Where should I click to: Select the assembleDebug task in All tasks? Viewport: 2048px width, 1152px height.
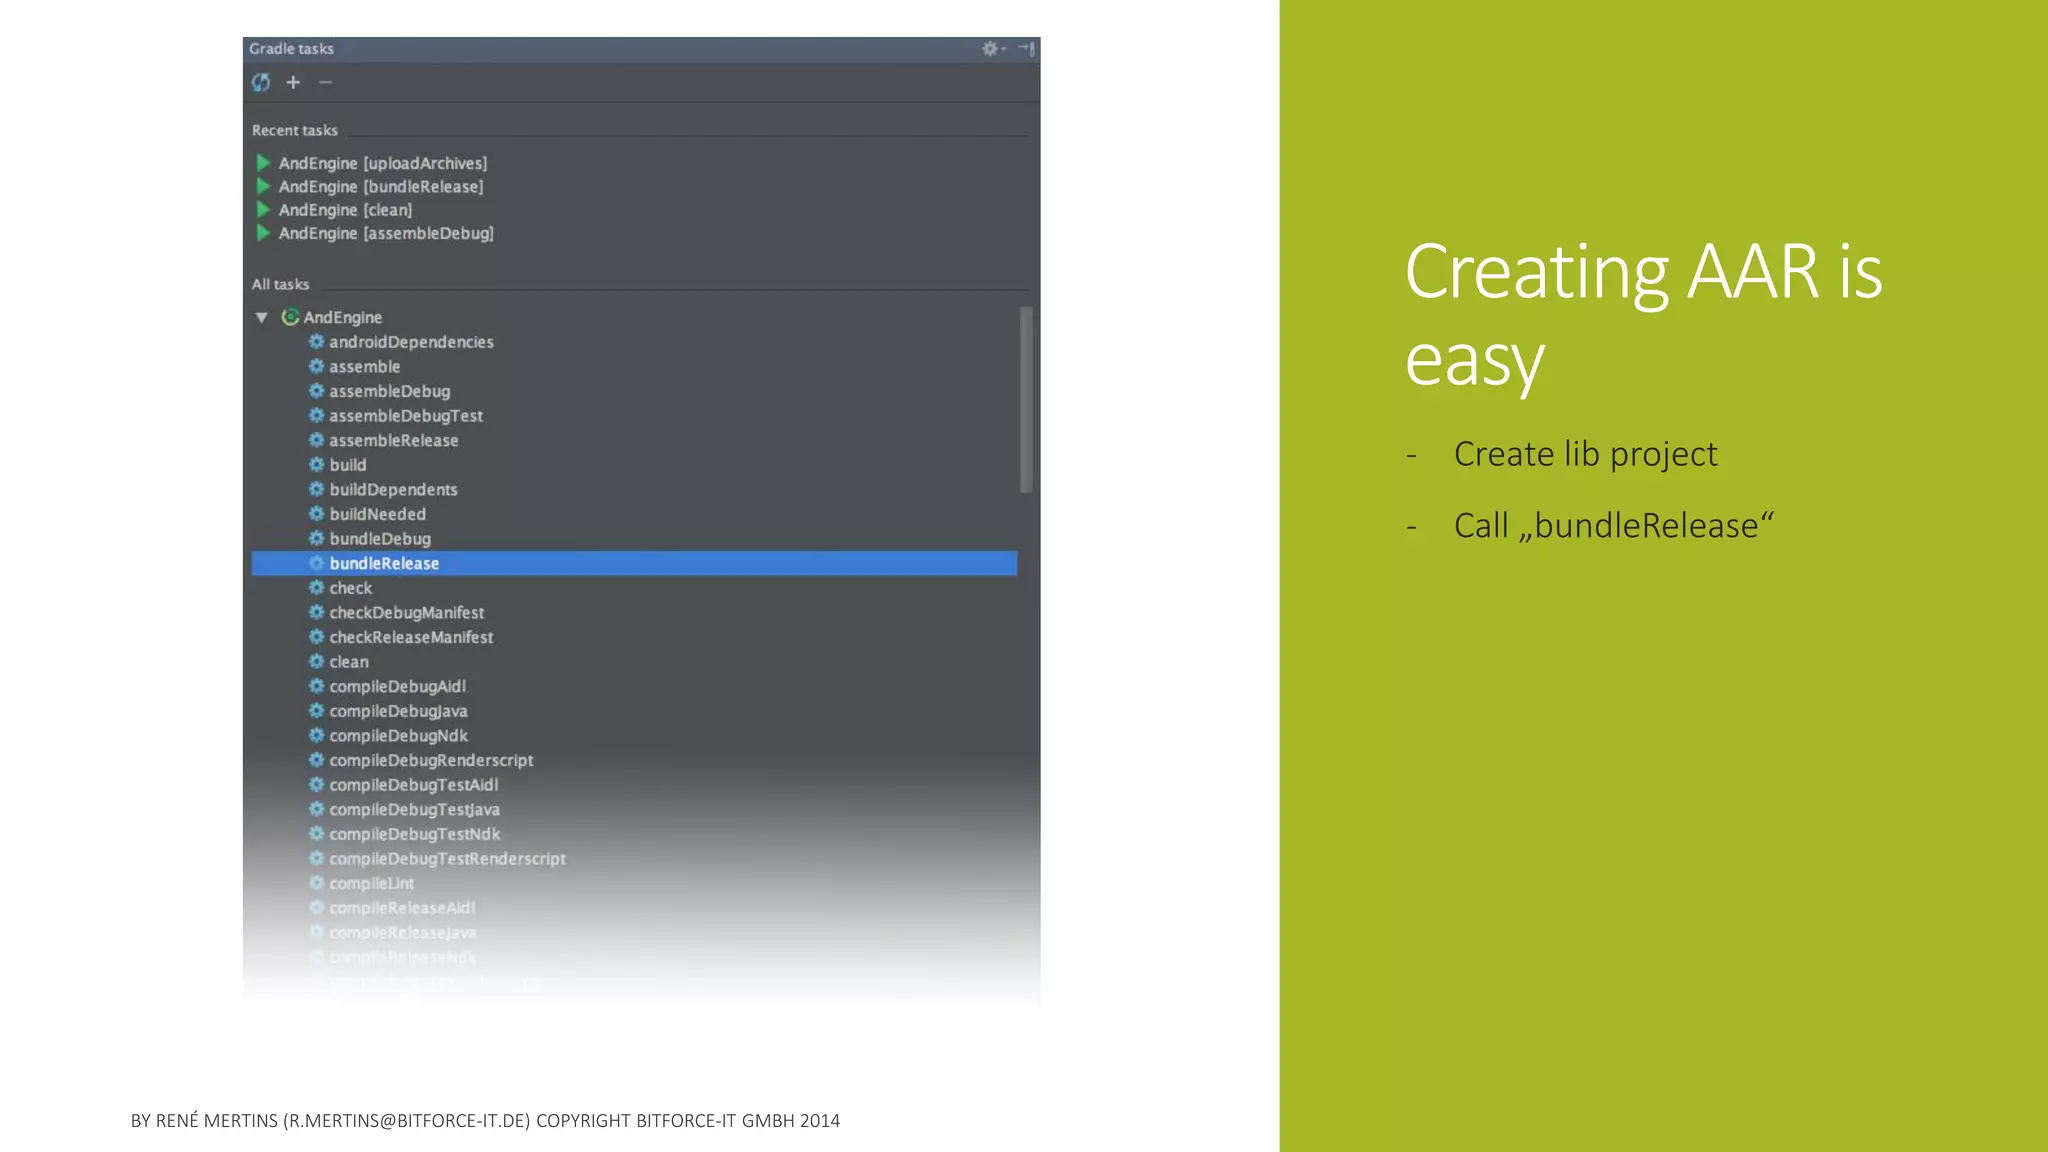(379, 391)
